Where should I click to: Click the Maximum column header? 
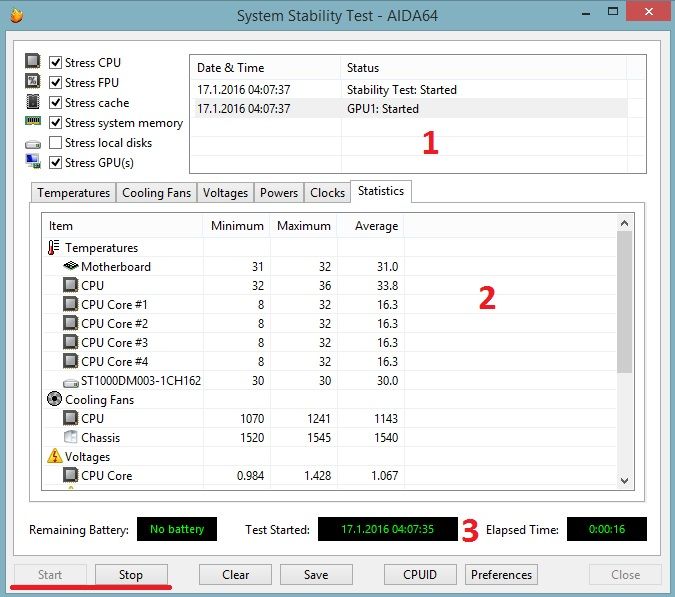[x=303, y=226]
